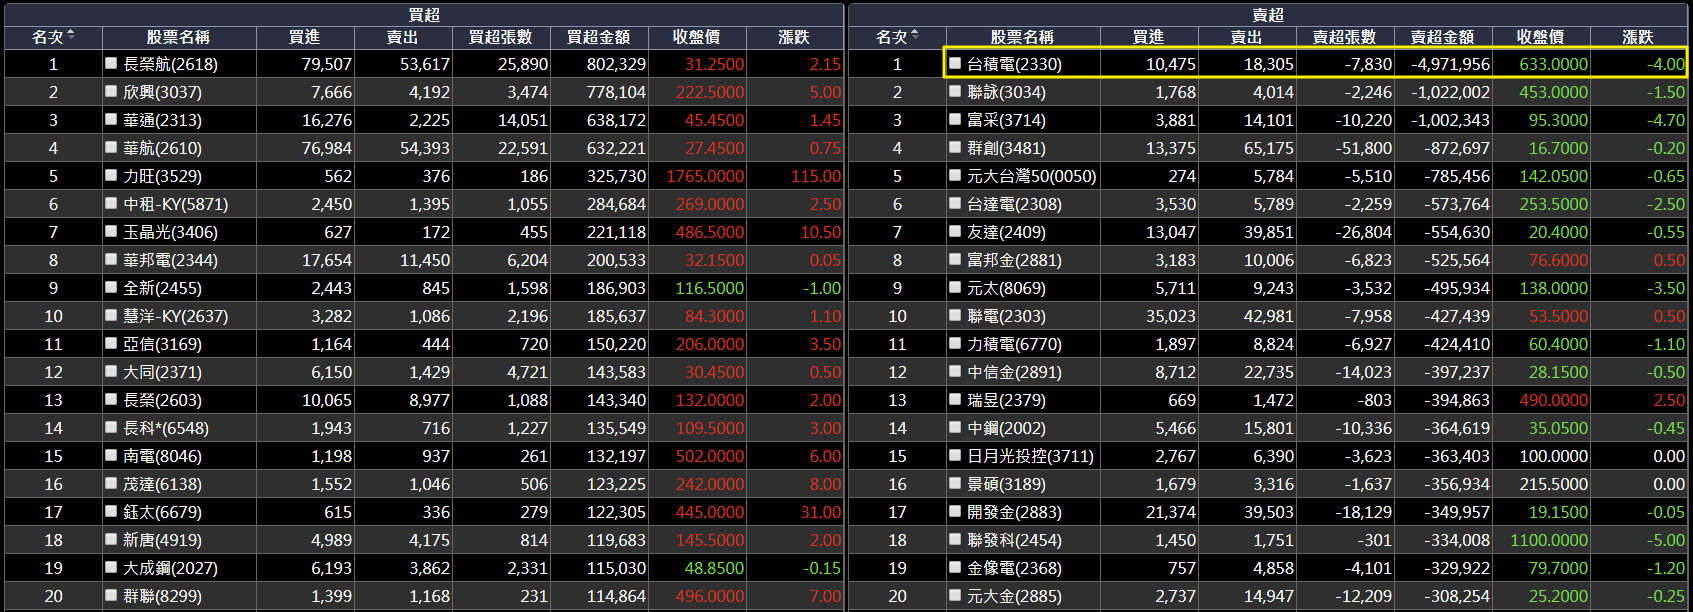
Task: Click 漲跌 header in the 買超 table
Action: (794, 37)
